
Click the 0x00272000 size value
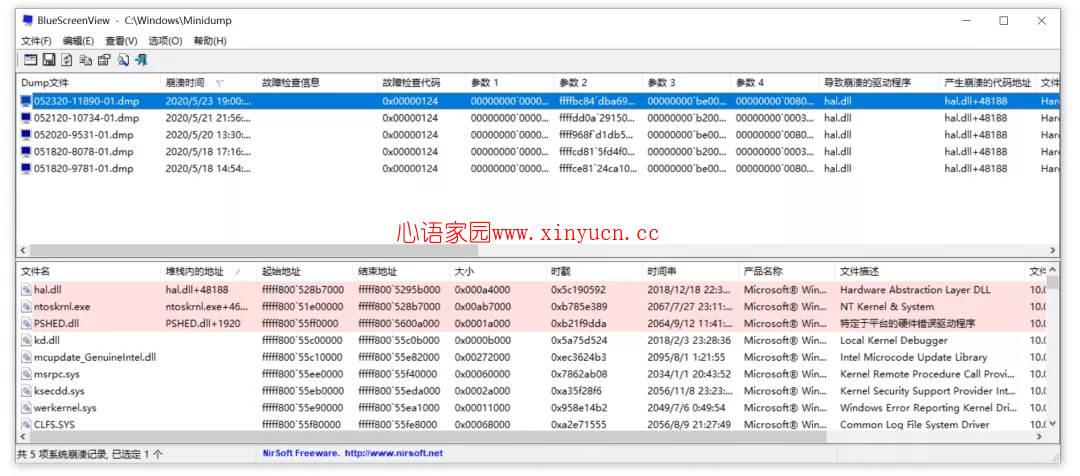(x=483, y=358)
